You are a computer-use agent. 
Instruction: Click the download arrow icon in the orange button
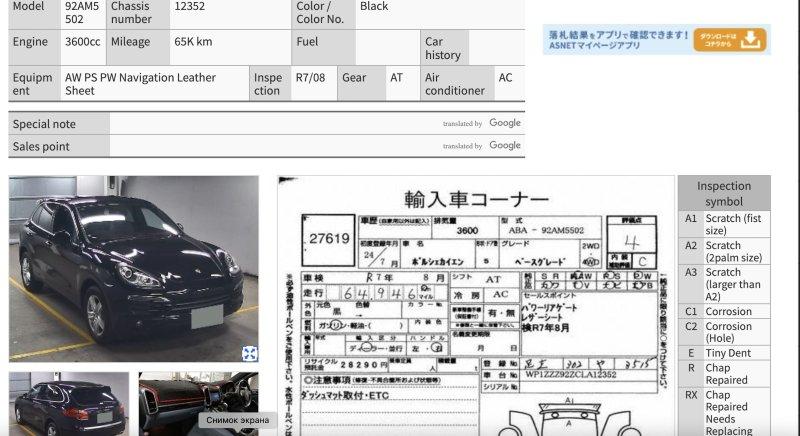(753, 39)
